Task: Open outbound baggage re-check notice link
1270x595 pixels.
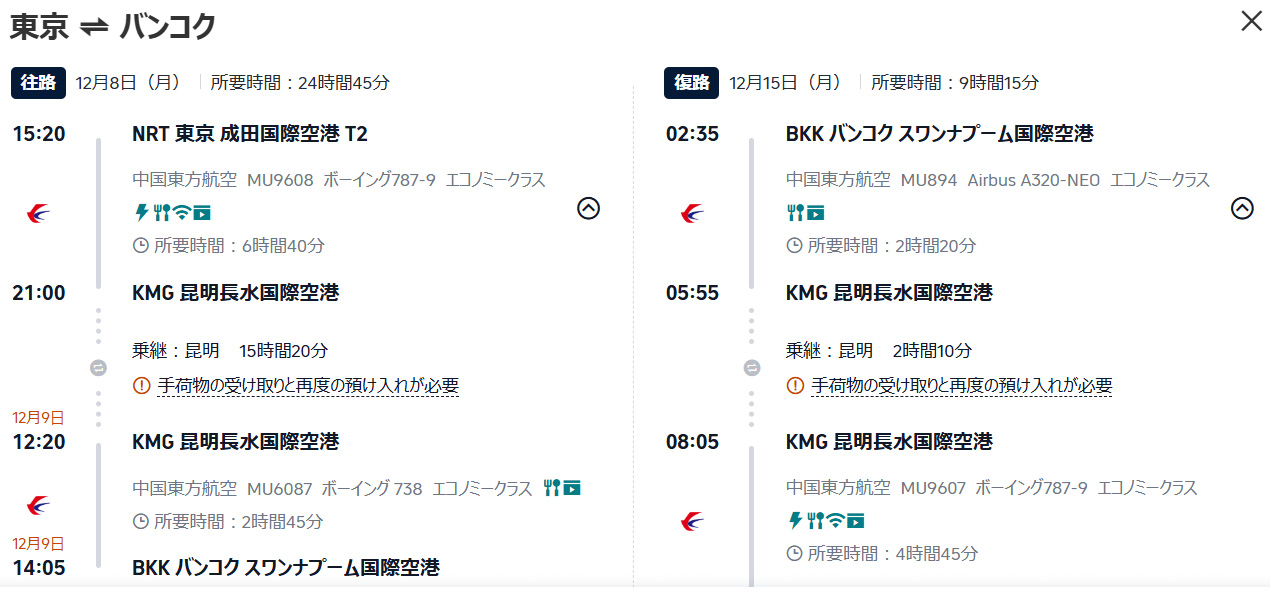Action: tap(308, 385)
